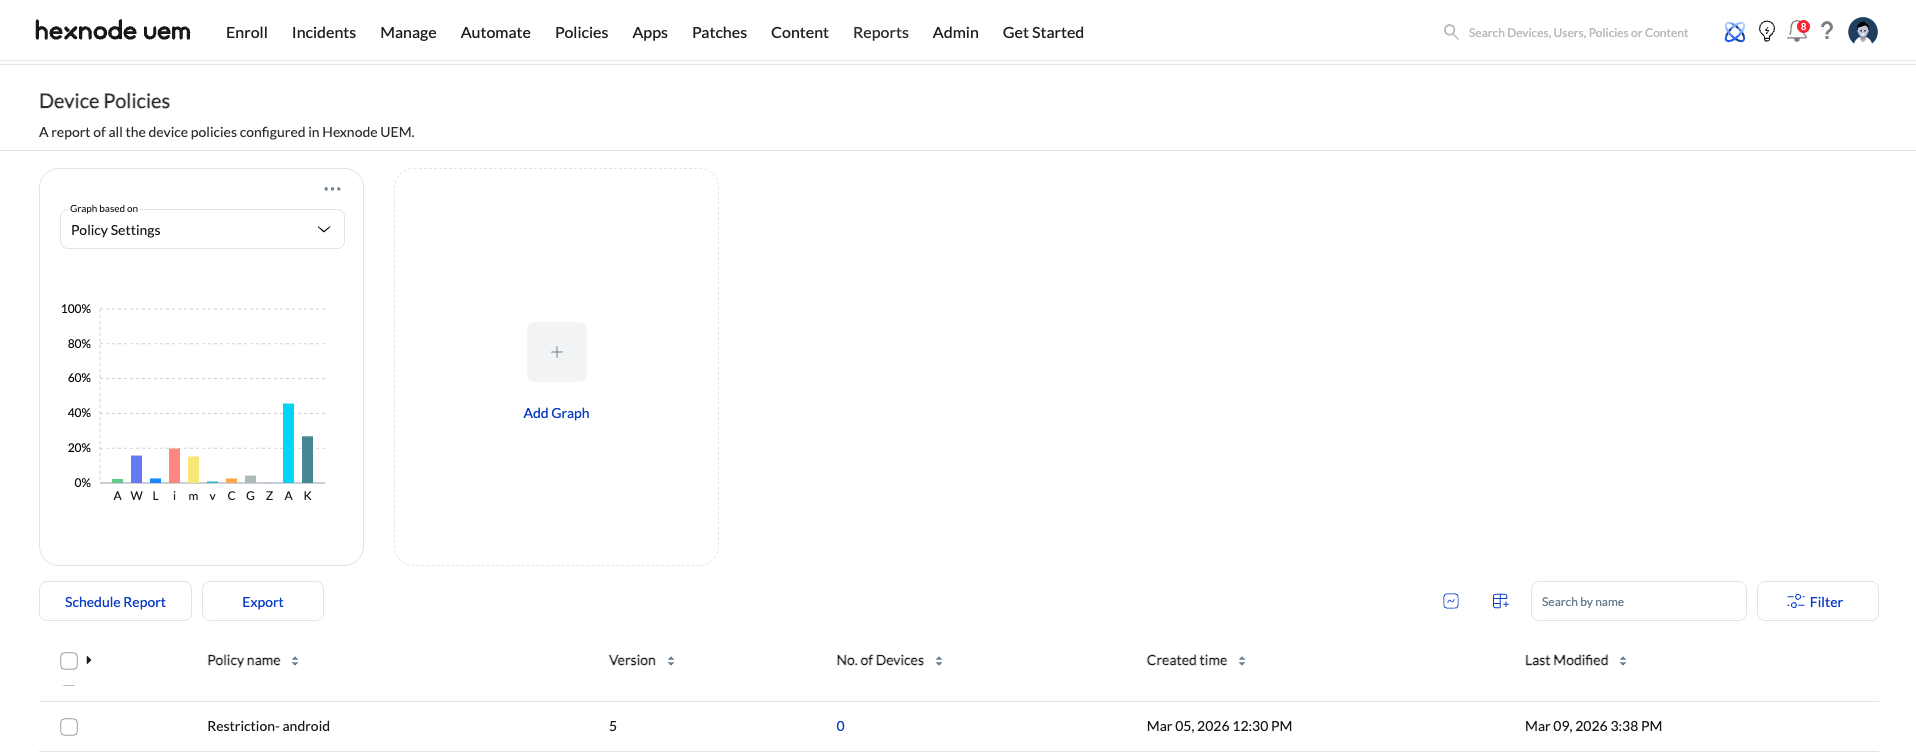Screen dimensions: 1916x752
Task: Click the blue atom-shaped assistant icon
Action: coord(1735,32)
